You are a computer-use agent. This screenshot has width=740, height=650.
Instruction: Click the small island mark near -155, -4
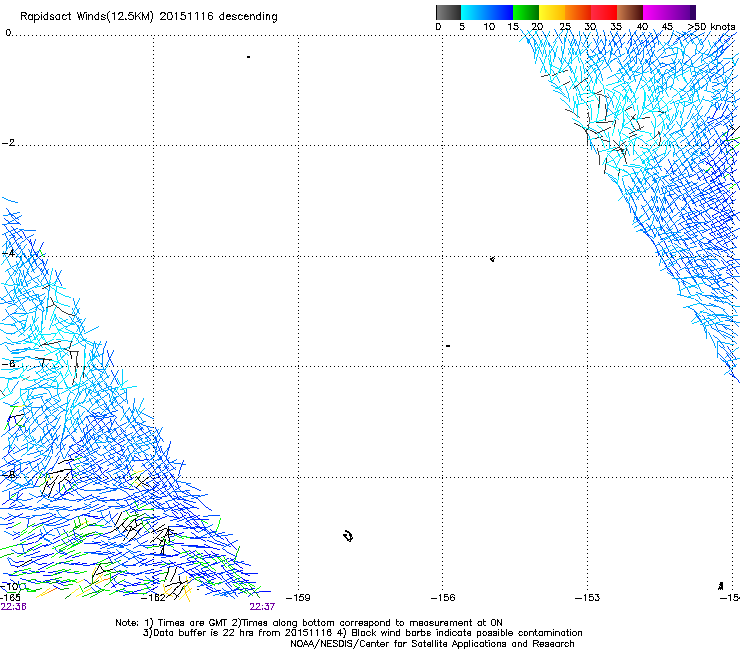click(492, 259)
